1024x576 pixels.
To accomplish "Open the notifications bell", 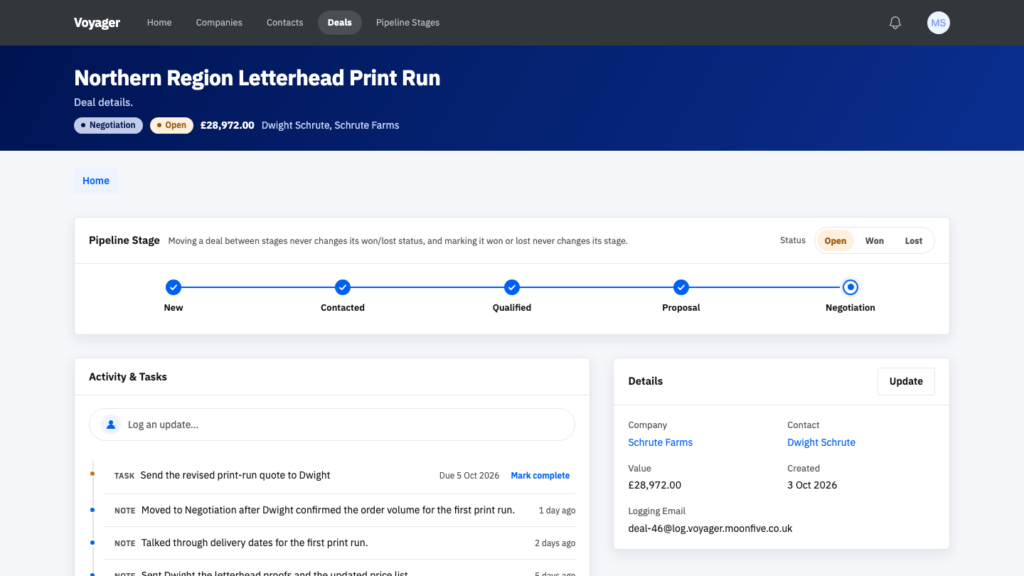I will 895,23.
